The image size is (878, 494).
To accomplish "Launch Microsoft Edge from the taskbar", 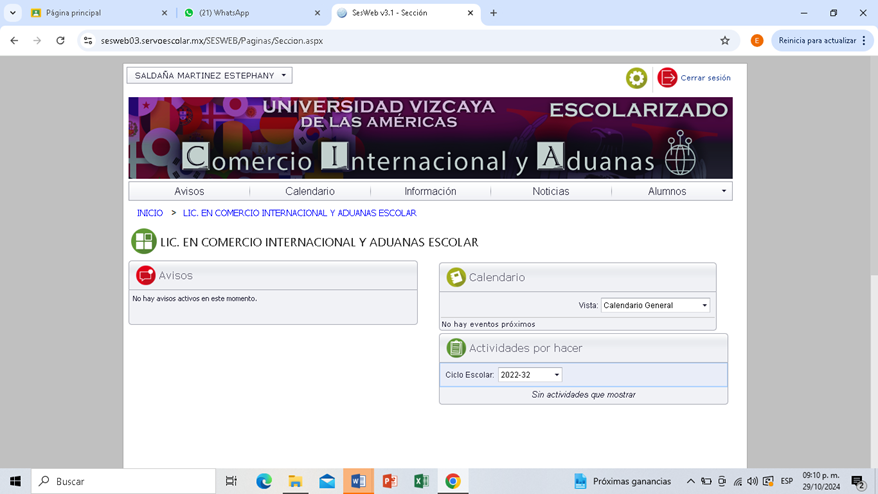I will pos(264,481).
